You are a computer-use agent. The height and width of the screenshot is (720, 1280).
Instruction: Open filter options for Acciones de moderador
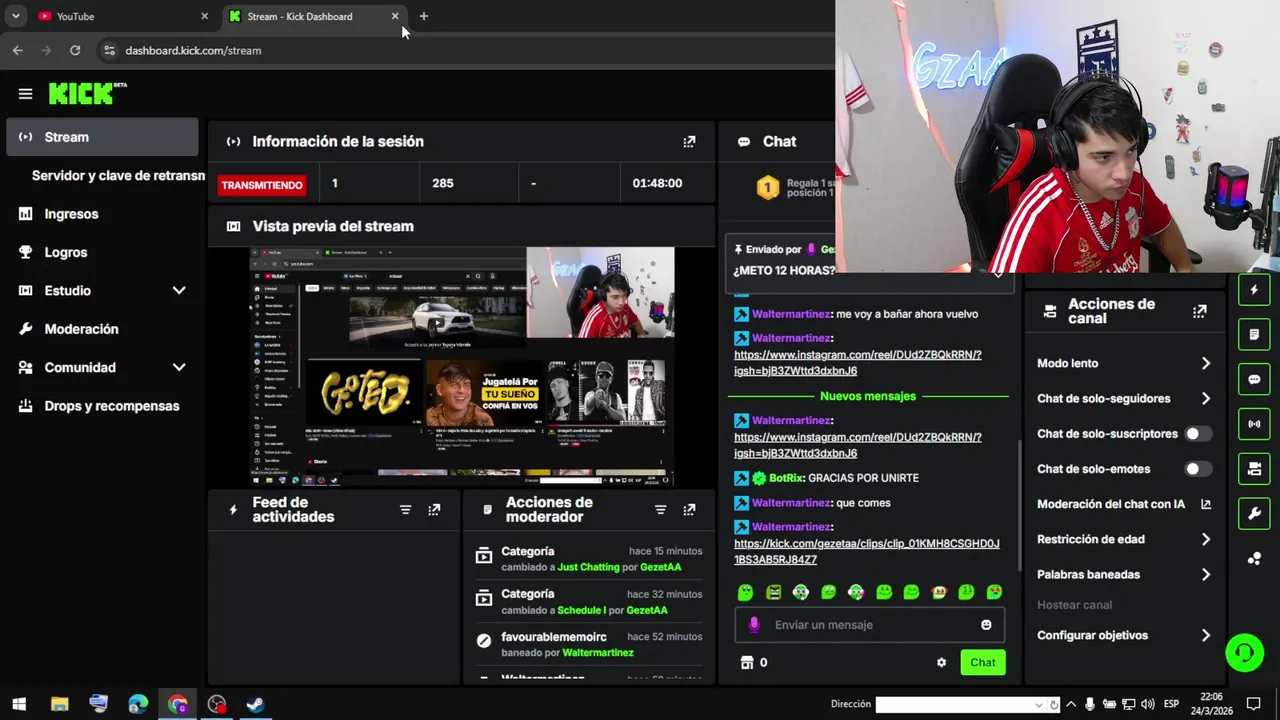[660, 510]
